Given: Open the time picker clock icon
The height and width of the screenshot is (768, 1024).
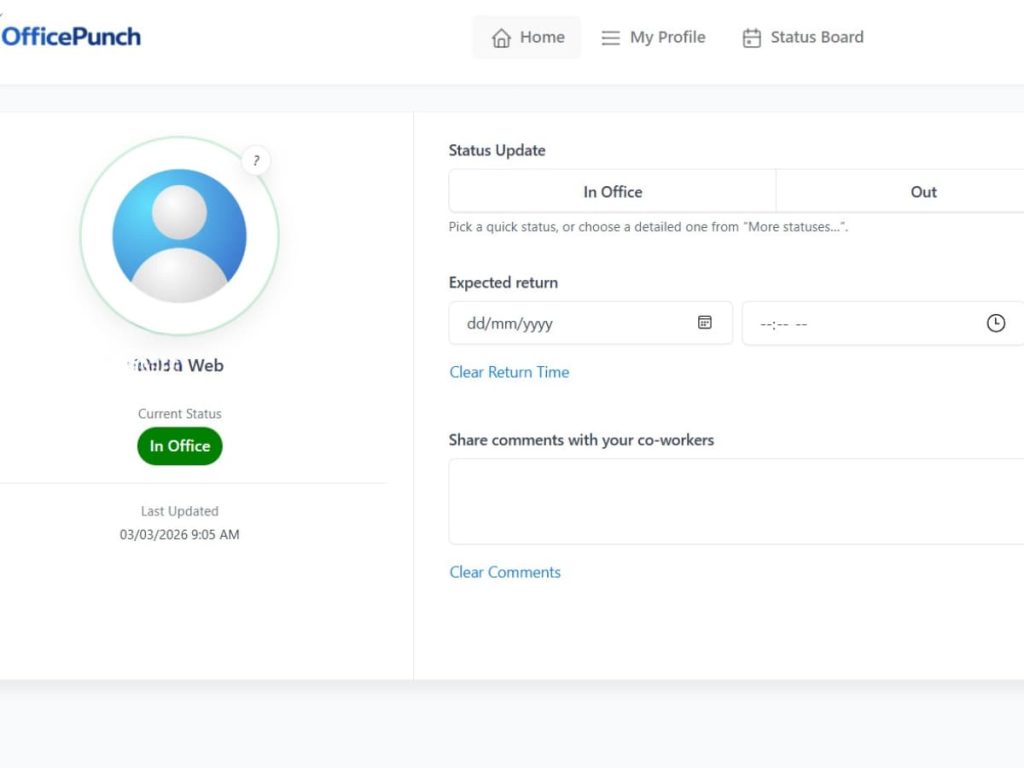Looking at the screenshot, I should tap(995, 323).
